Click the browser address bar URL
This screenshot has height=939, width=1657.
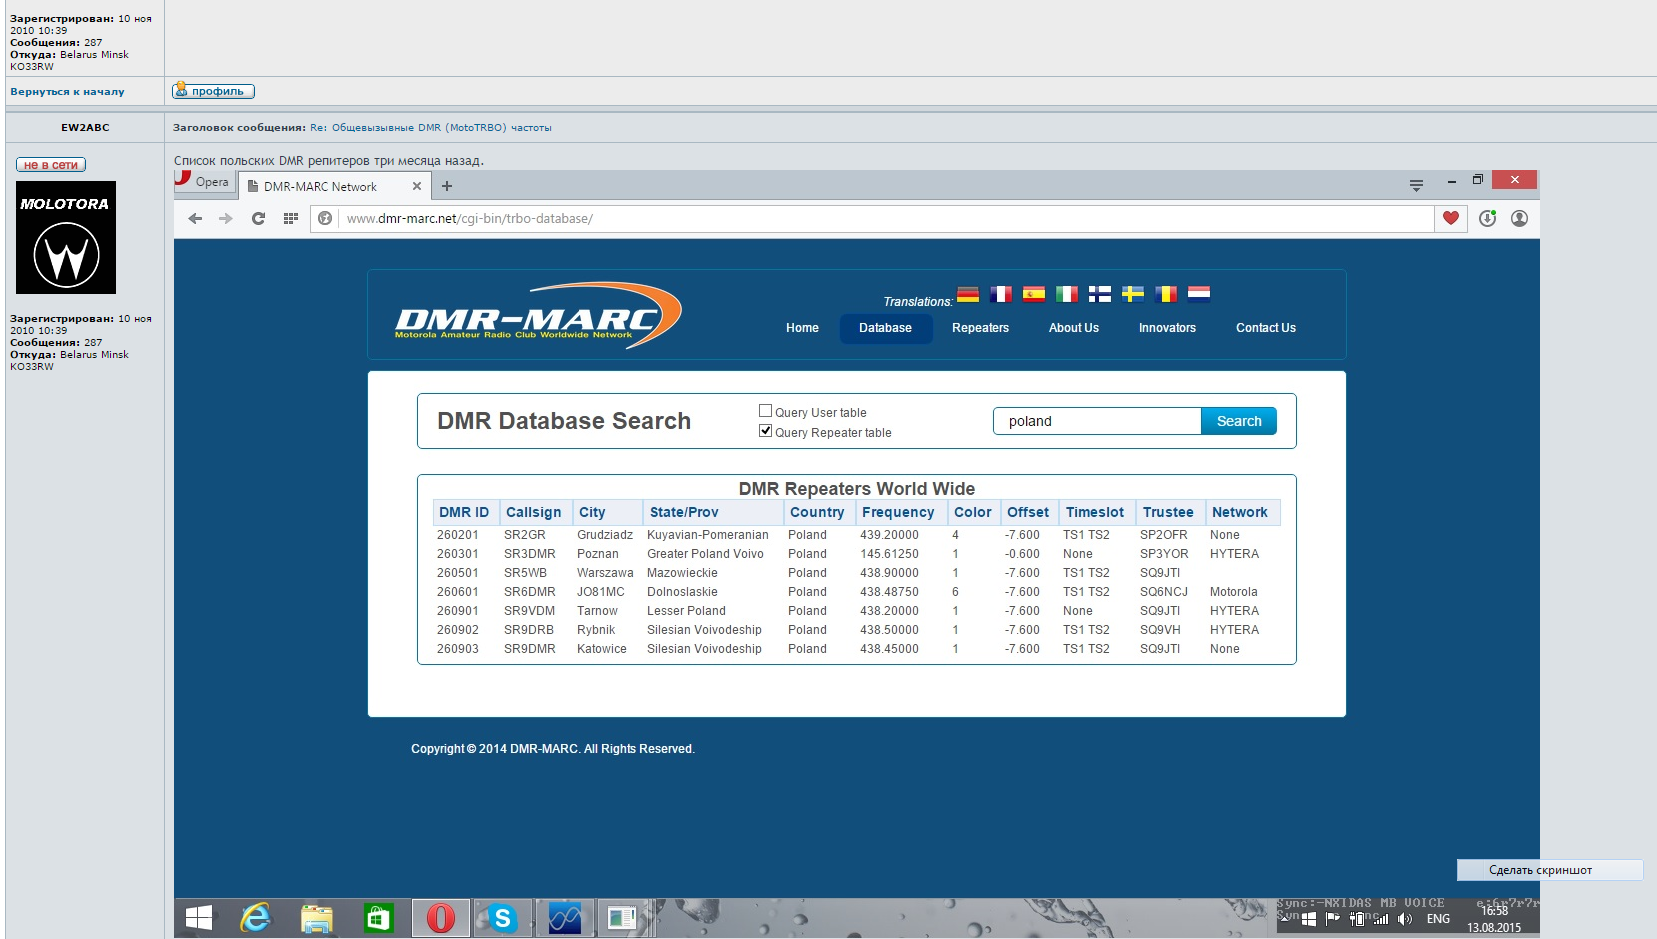point(470,219)
